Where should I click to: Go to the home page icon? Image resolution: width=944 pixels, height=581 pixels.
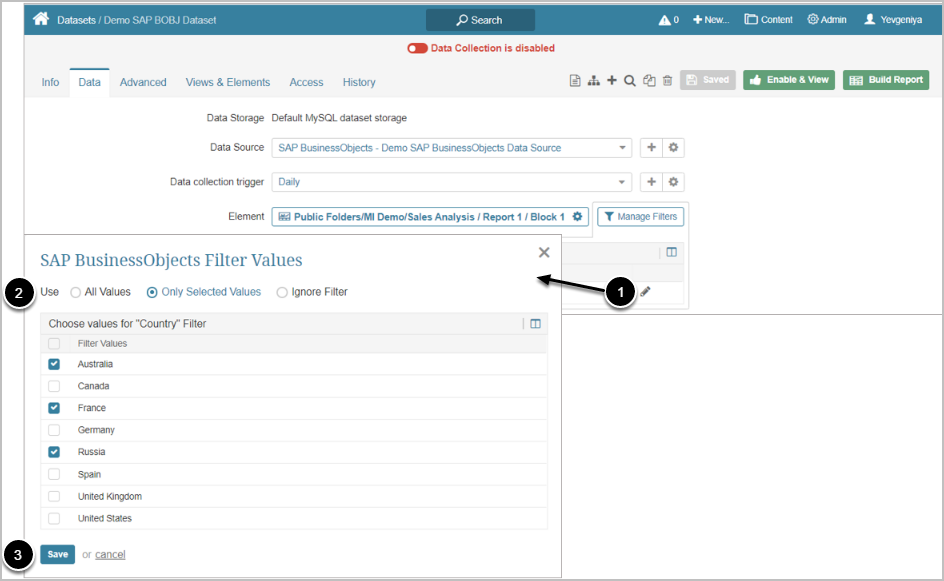[41, 19]
